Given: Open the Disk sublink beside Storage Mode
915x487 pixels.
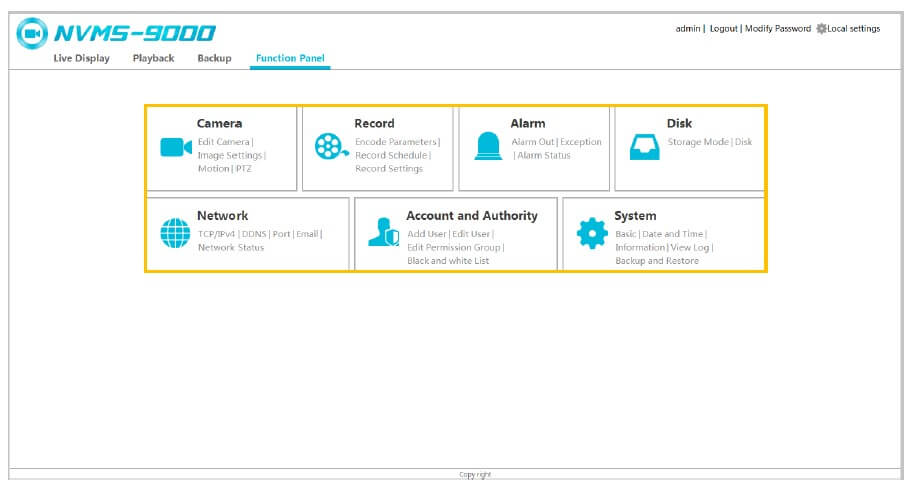Looking at the screenshot, I should (x=743, y=142).
